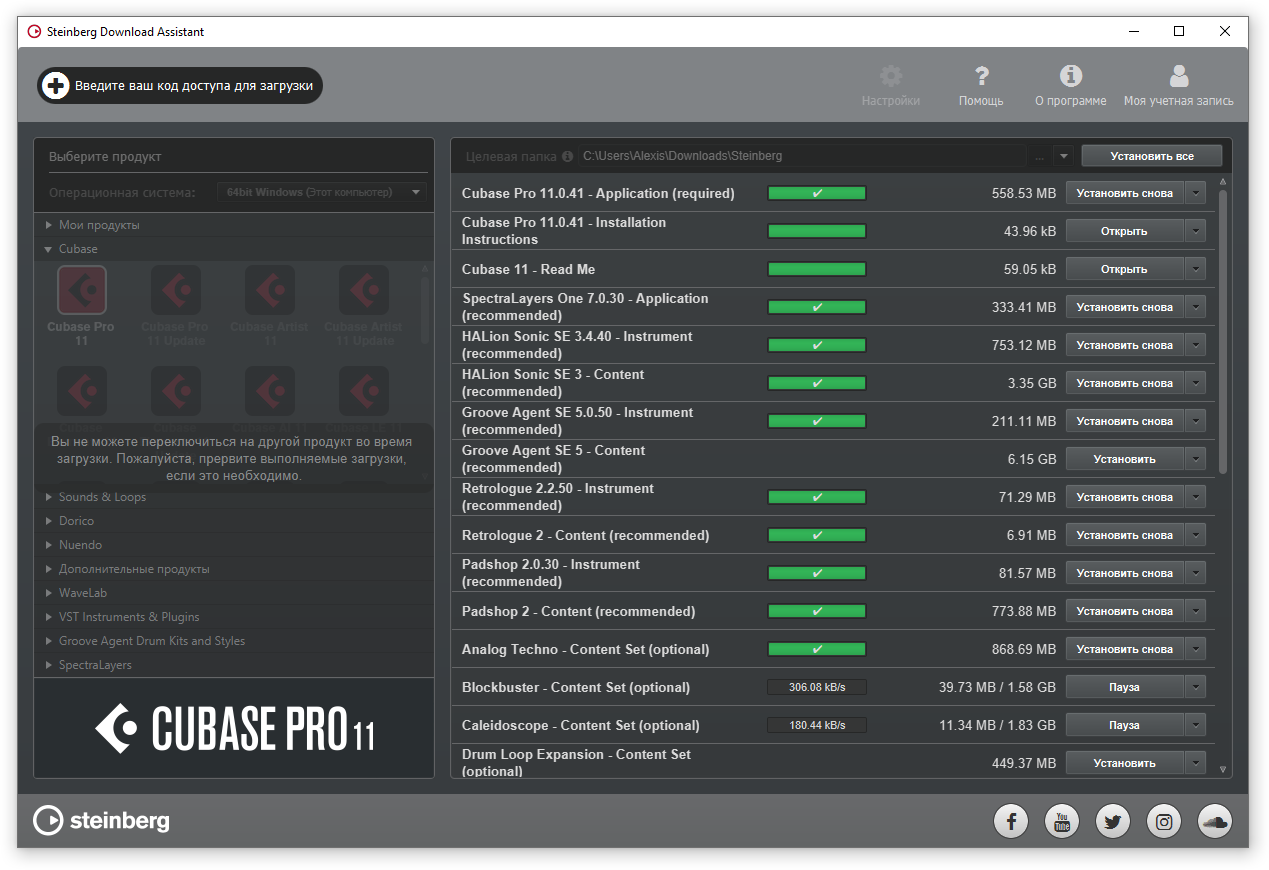1269x870 pixels.
Task: Click Caleidoscope download progress bar
Action: click(817, 725)
